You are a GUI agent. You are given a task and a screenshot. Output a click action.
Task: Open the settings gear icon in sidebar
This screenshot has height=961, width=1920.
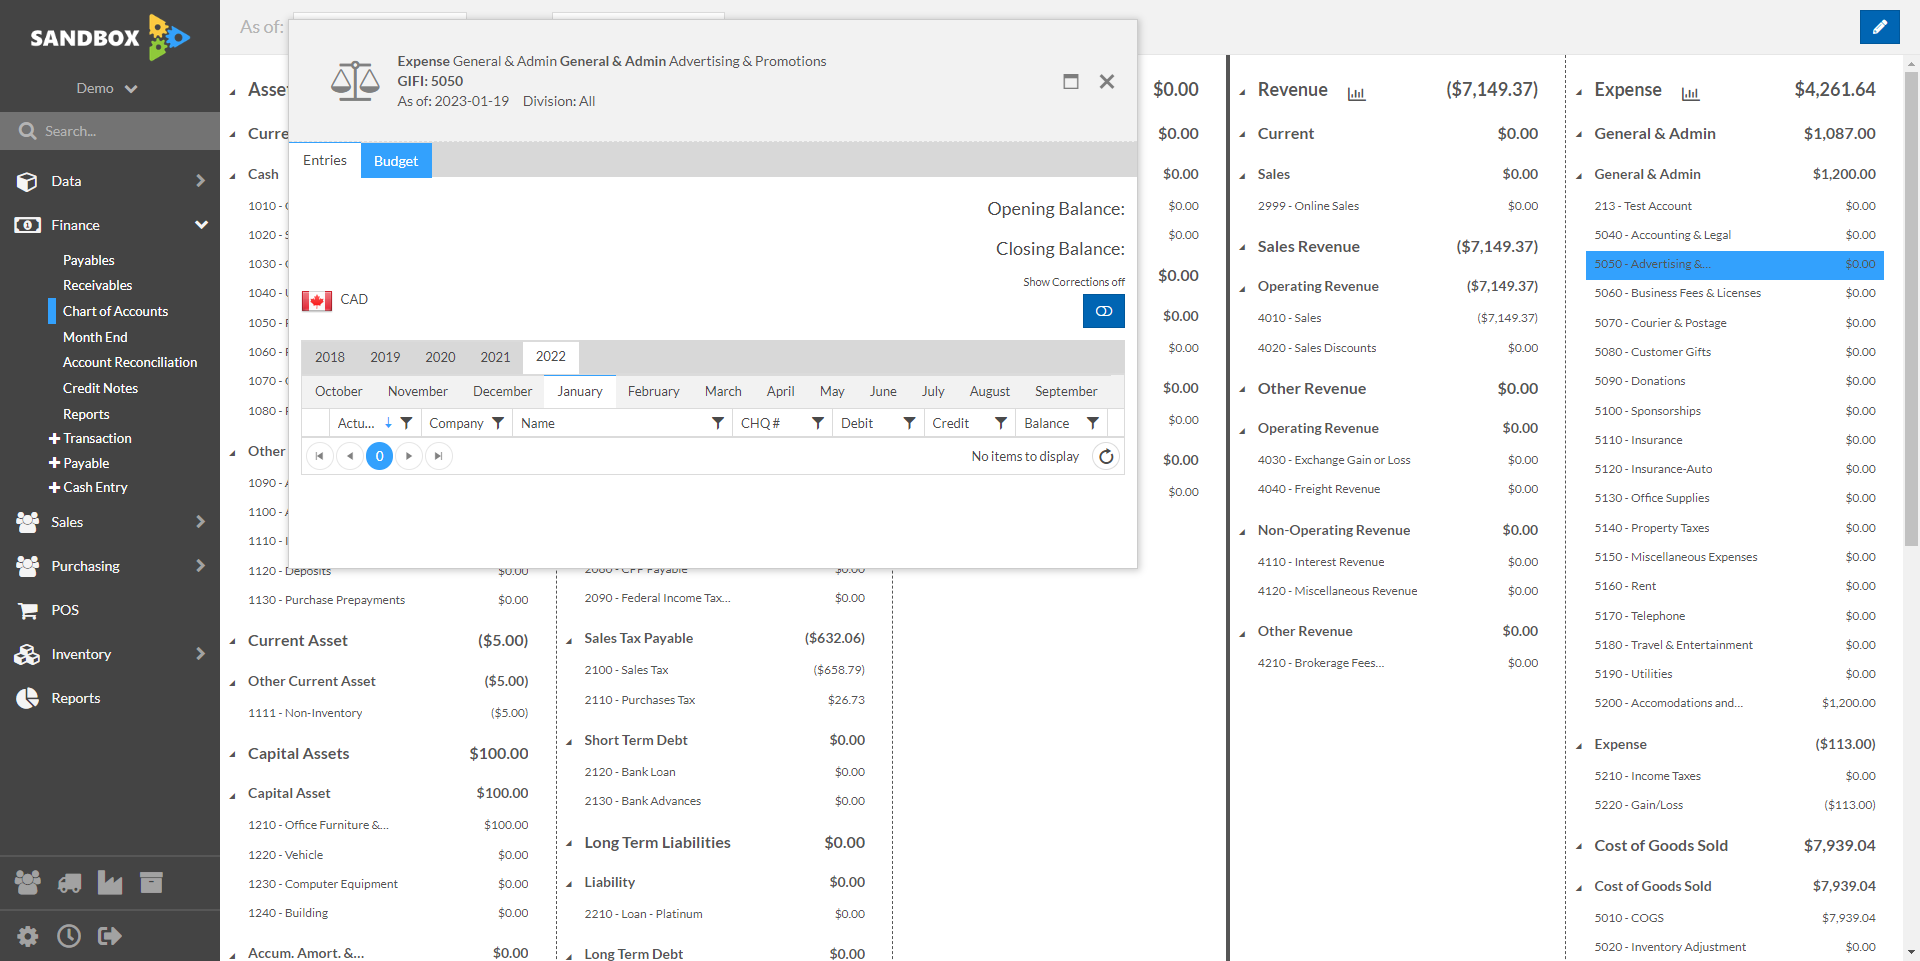(28, 936)
